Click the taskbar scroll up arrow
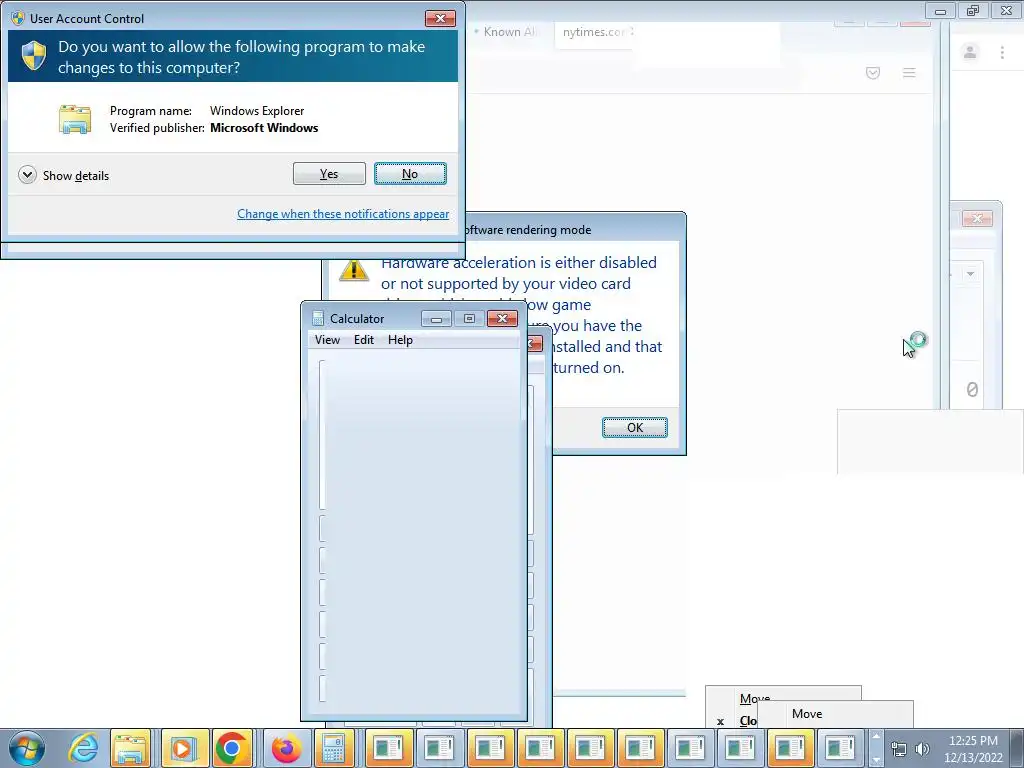The height and width of the screenshot is (768, 1024). [x=876, y=737]
